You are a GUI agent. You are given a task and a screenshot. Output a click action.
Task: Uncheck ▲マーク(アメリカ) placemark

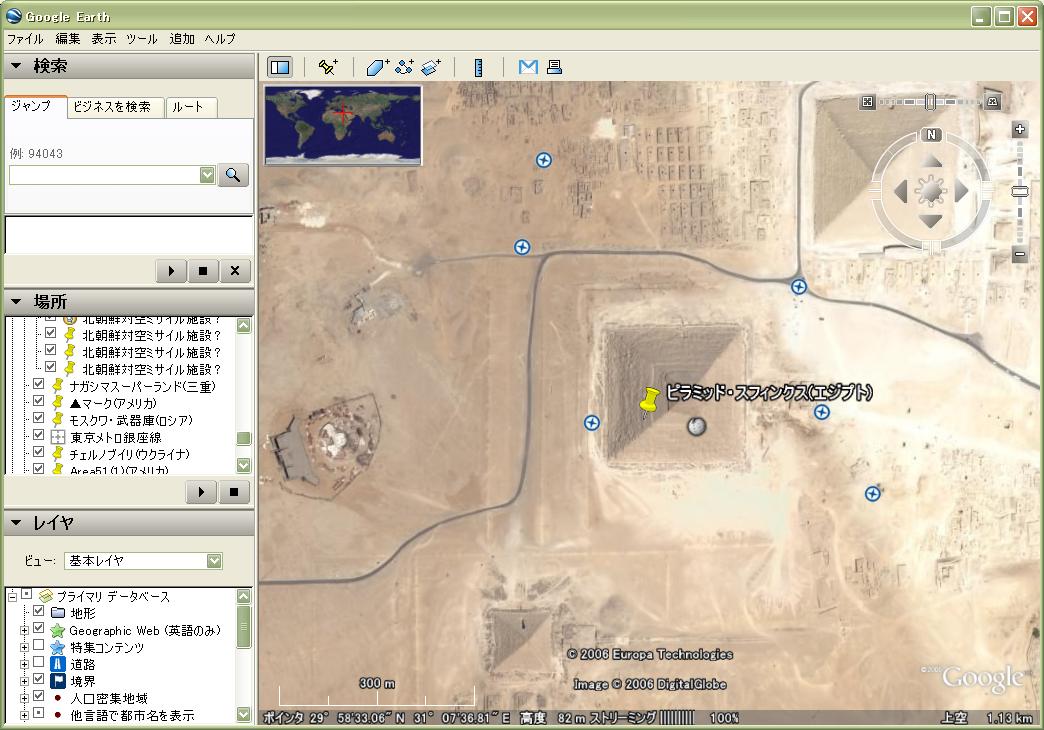[39, 401]
